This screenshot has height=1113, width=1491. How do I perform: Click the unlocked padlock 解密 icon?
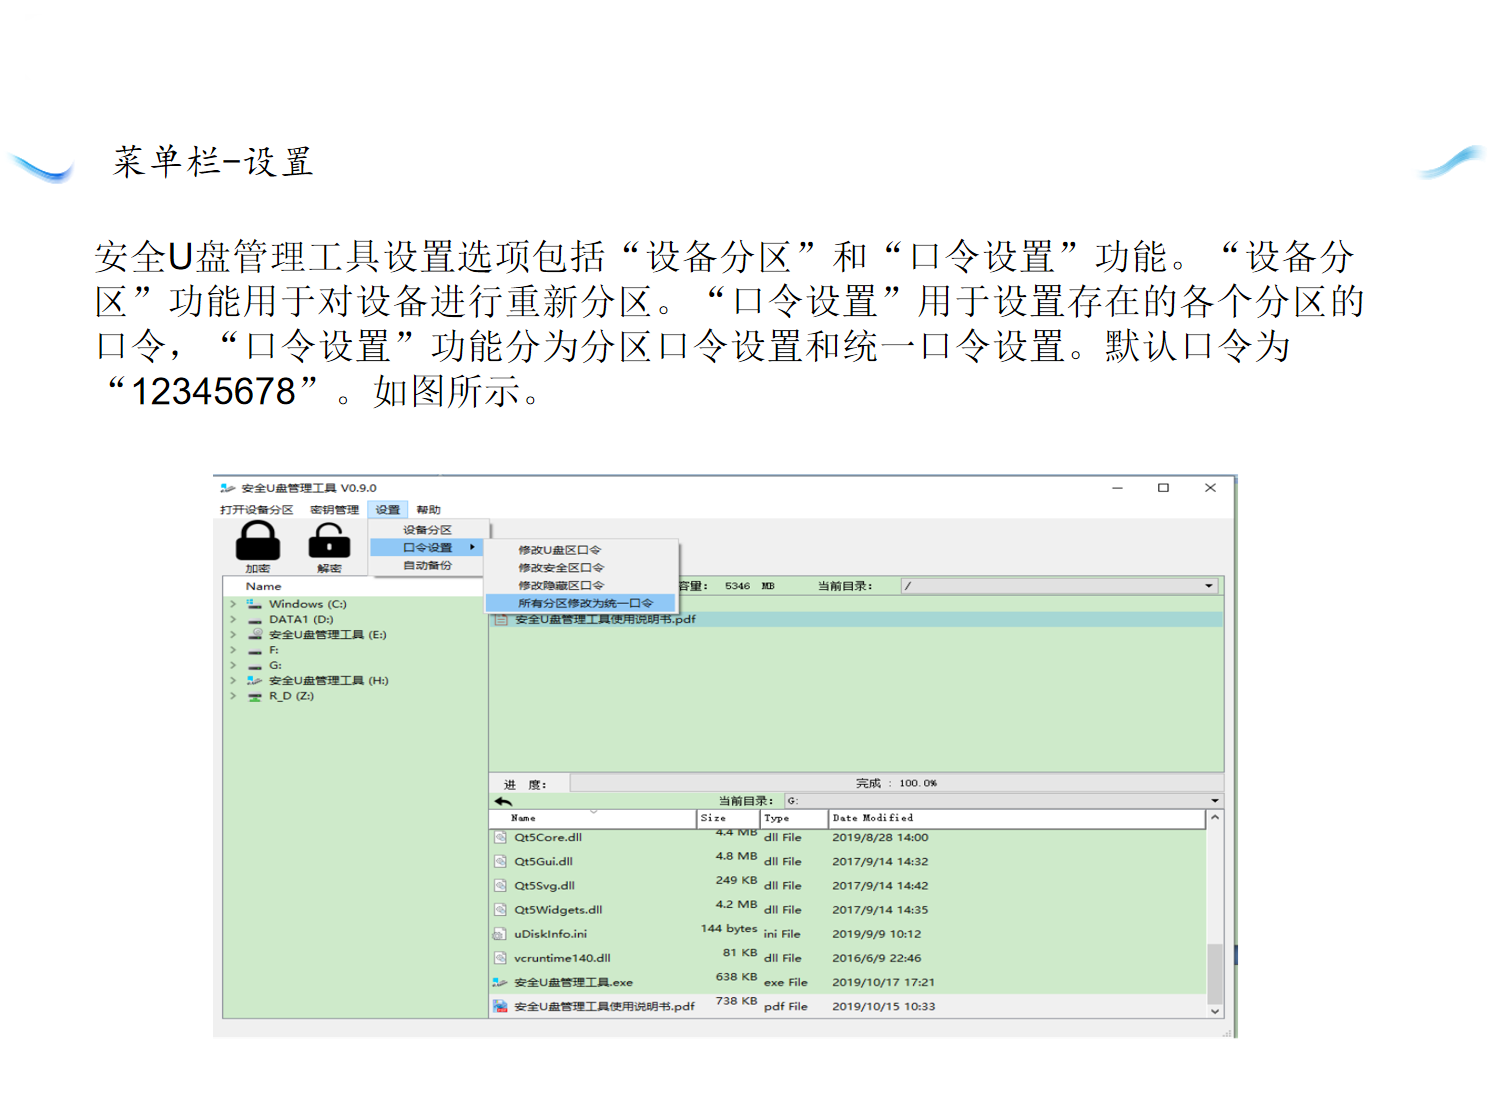(329, 543)
